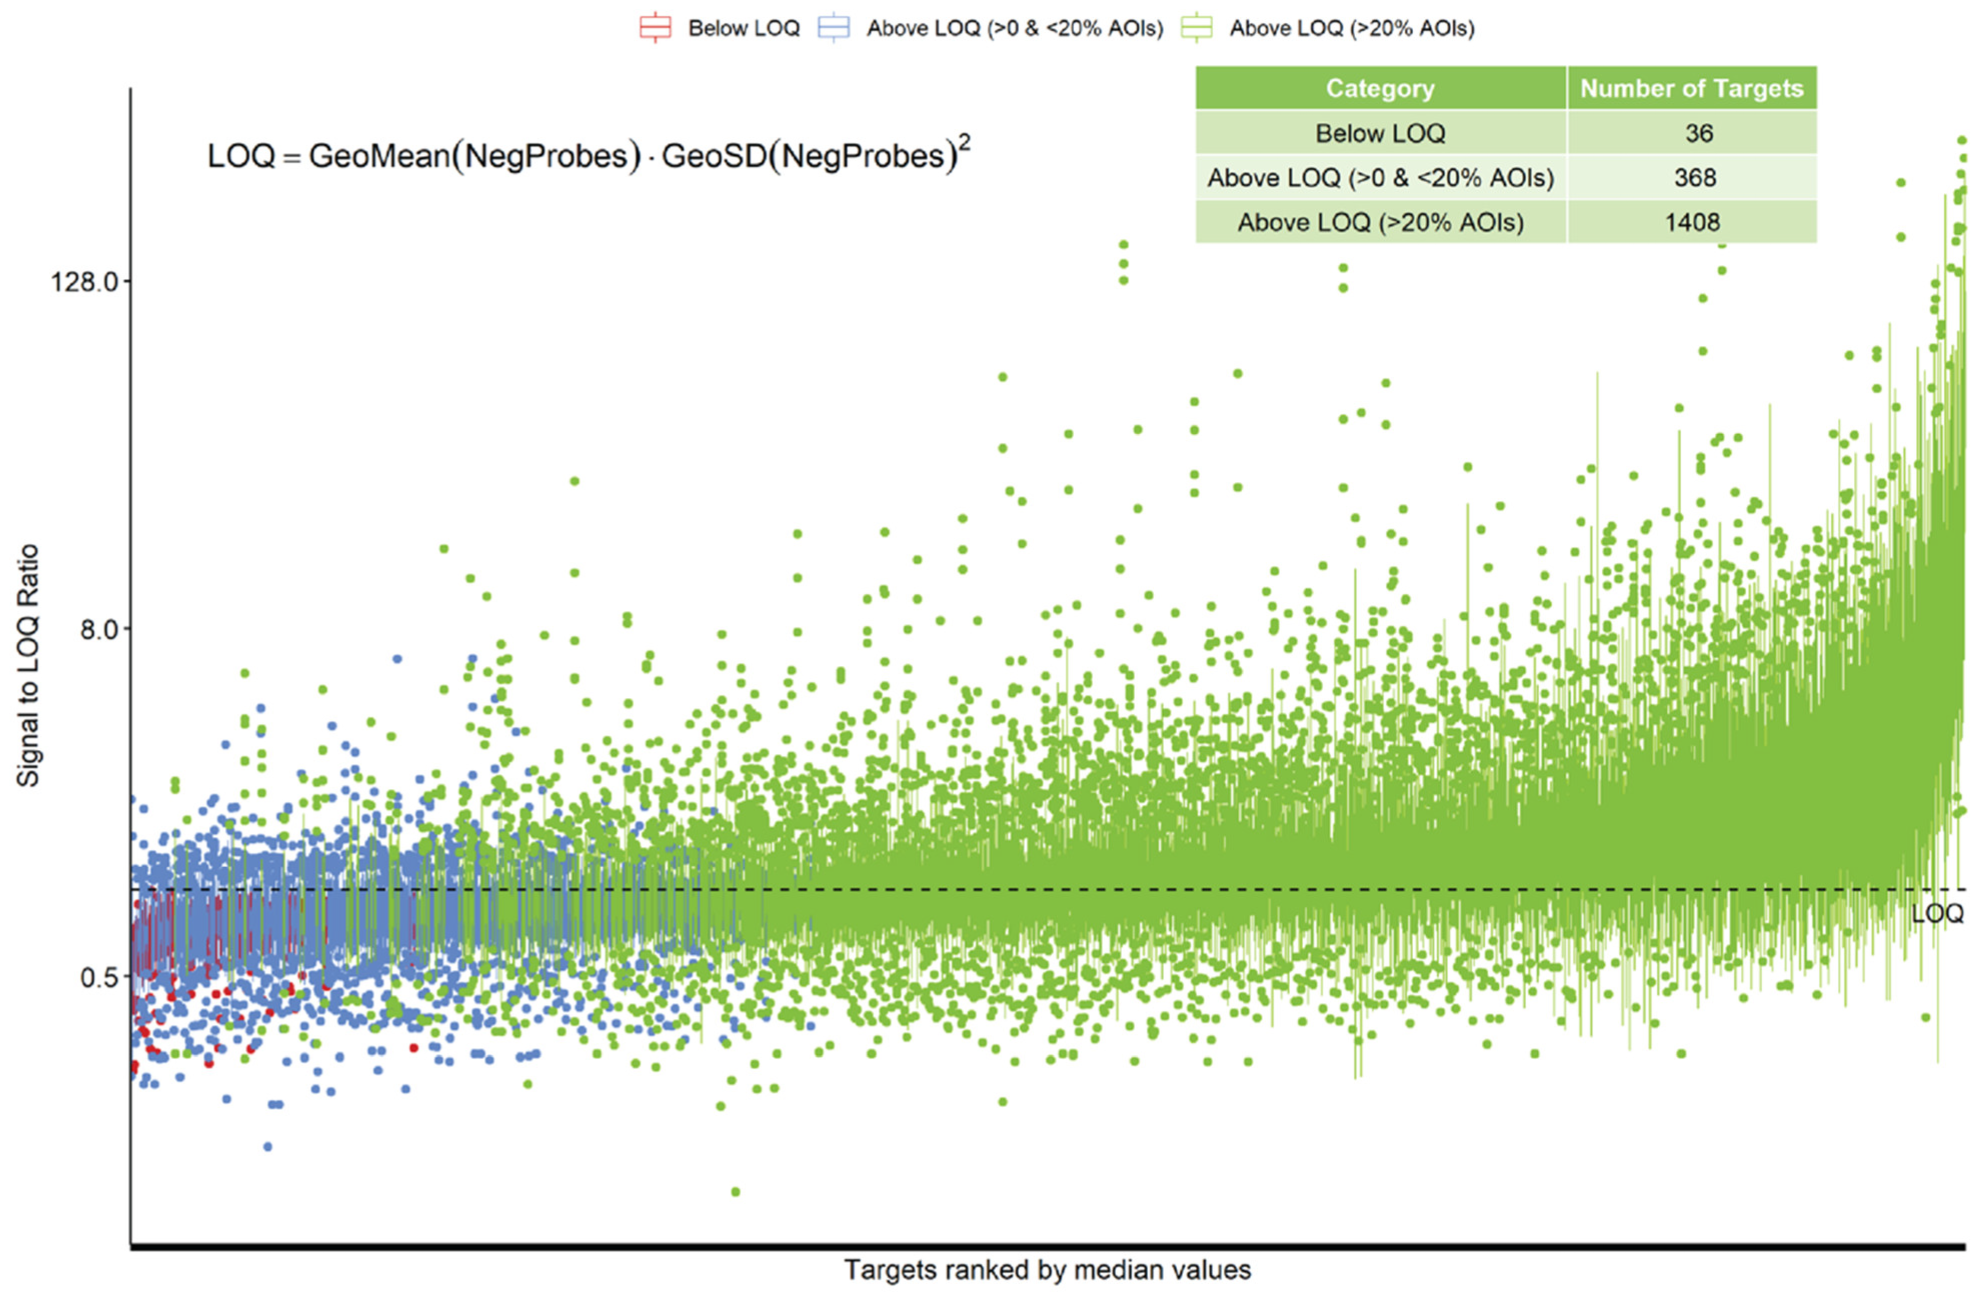Click the LOQ formula text

click(588, 155)
